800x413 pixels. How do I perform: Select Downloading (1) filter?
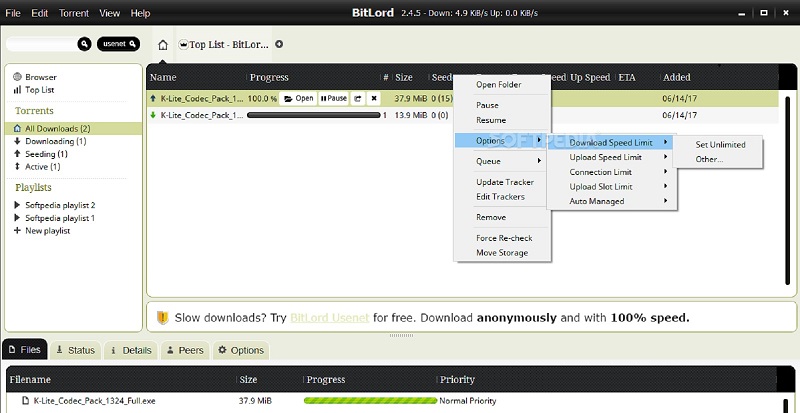pyautogui.click(x=56, y=141)
